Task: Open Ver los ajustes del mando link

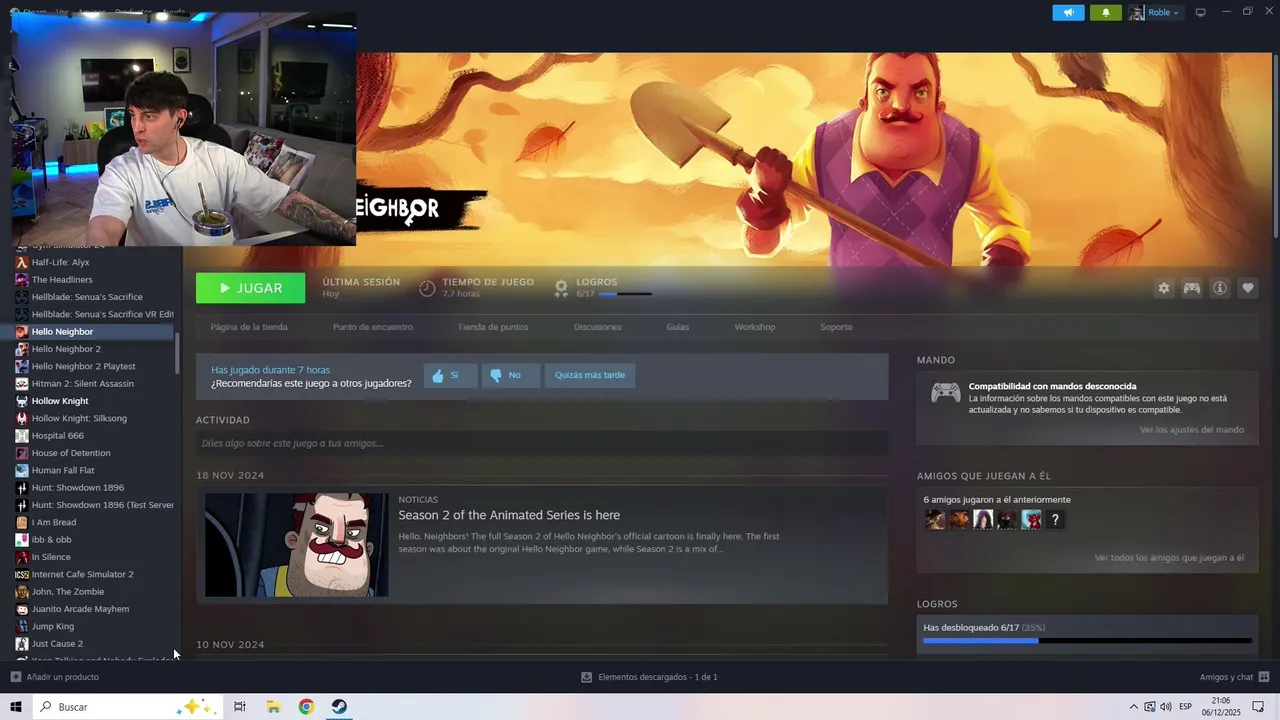Action: (1192, 430)
